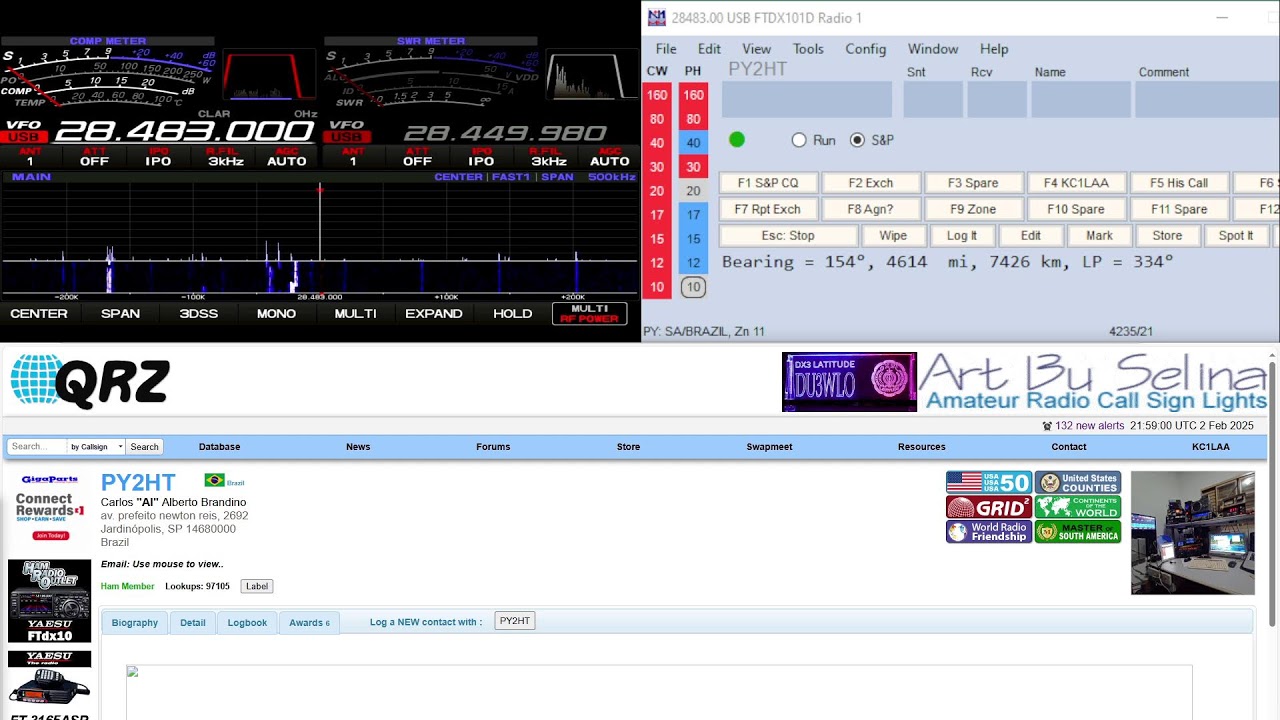Click the Esc: Stop button
Viewport: 1280px width, 720px height.
(788, 236)
